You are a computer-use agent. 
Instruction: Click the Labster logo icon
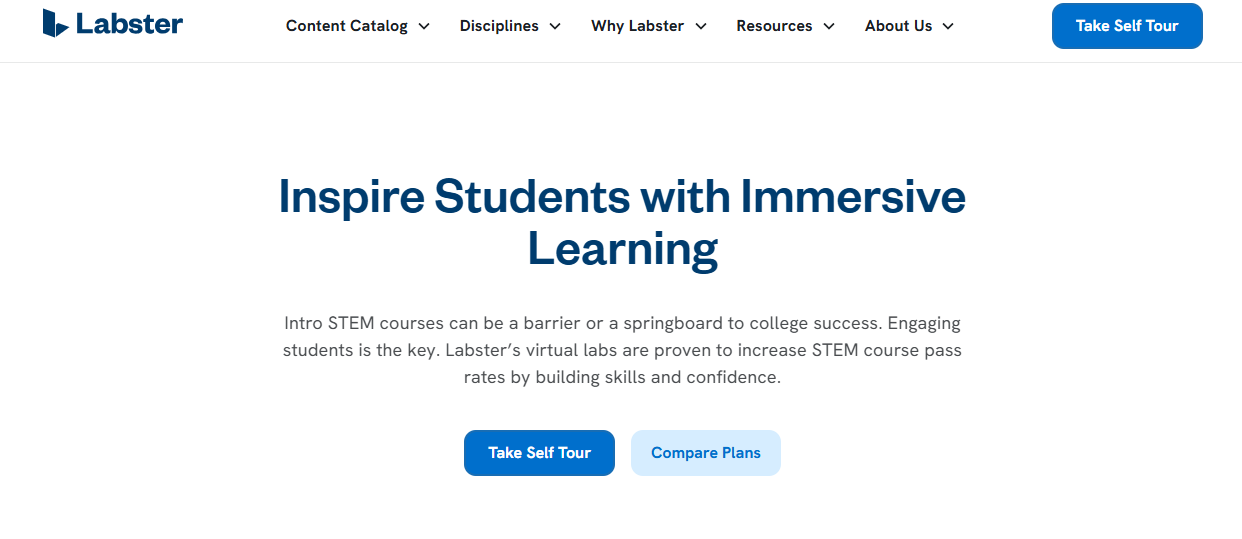coord(55,23)
